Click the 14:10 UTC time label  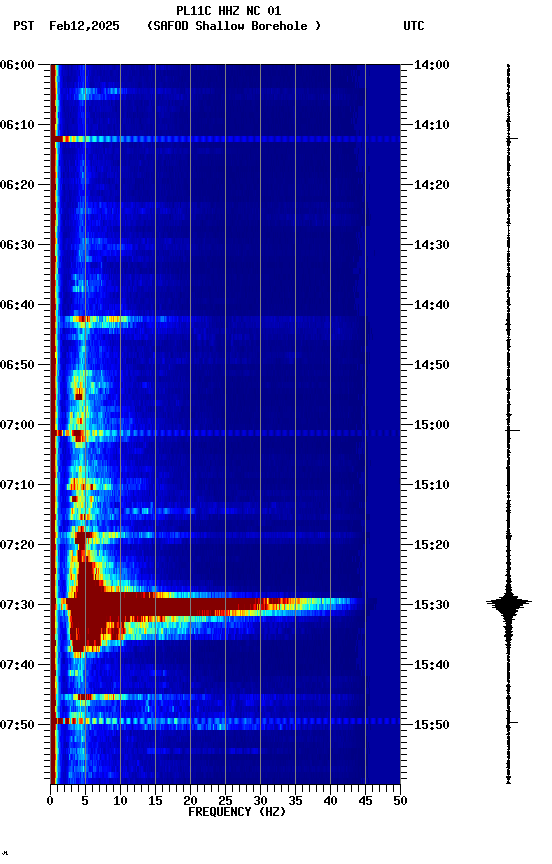click(432, 125)
